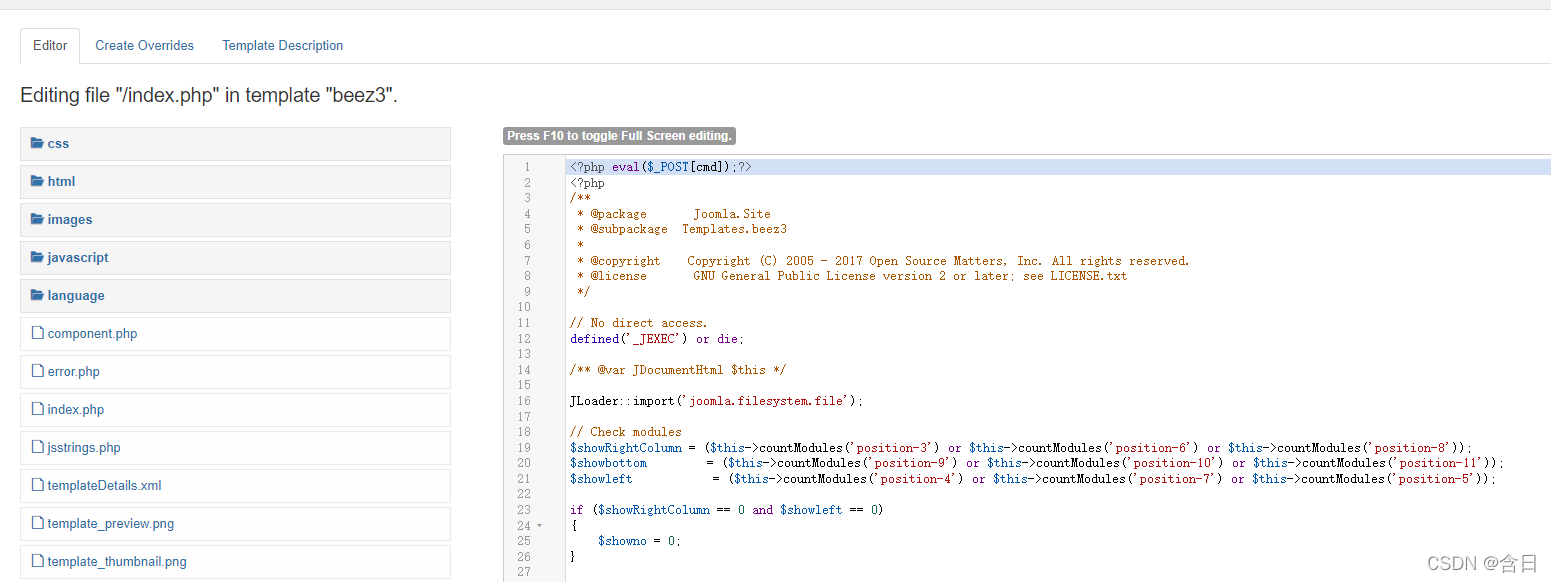1551x582 pixels.
Task: Click the templateDetails.xml file icon
Action: click(x=38, y=485)
